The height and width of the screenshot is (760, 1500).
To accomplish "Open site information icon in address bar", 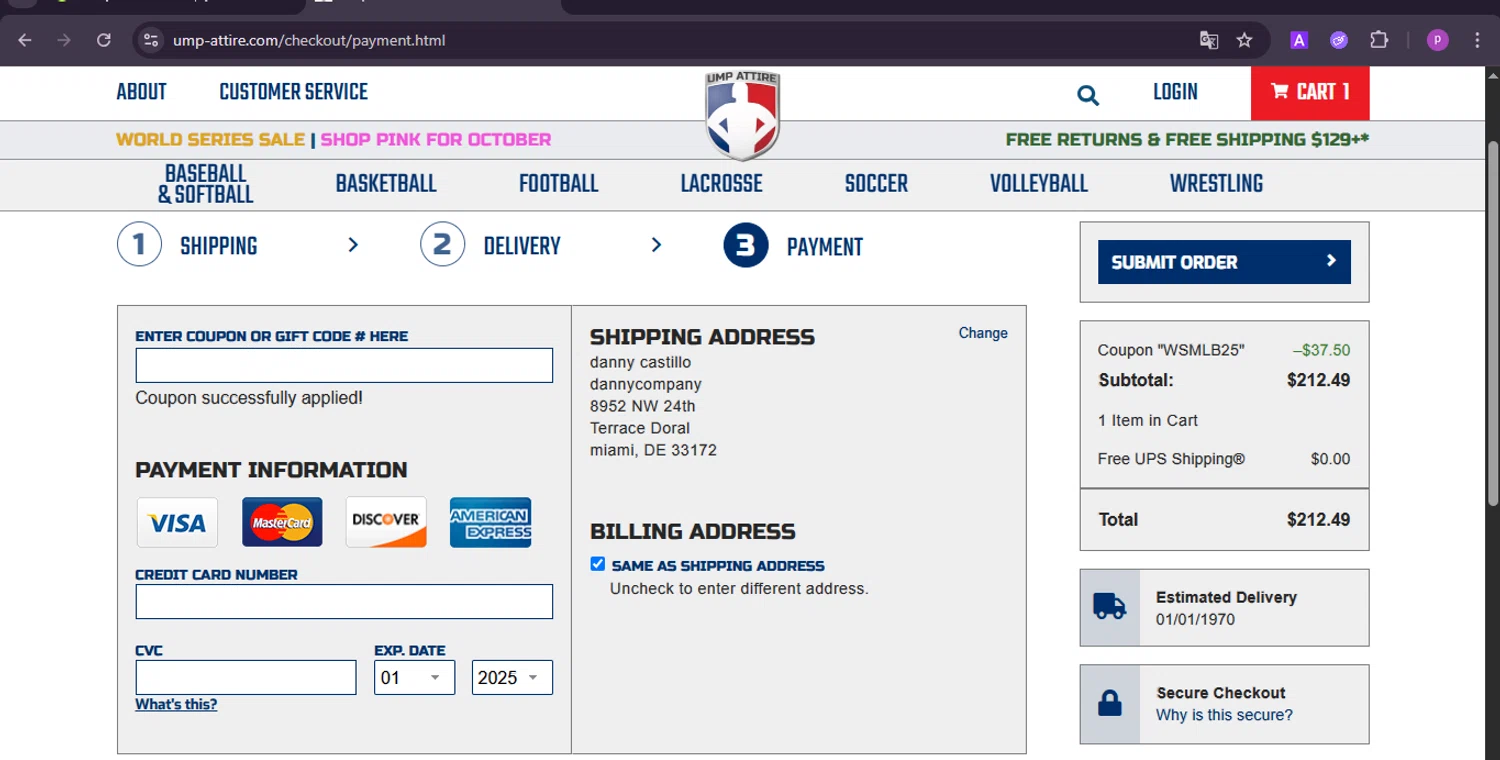I will pos(151,40).
